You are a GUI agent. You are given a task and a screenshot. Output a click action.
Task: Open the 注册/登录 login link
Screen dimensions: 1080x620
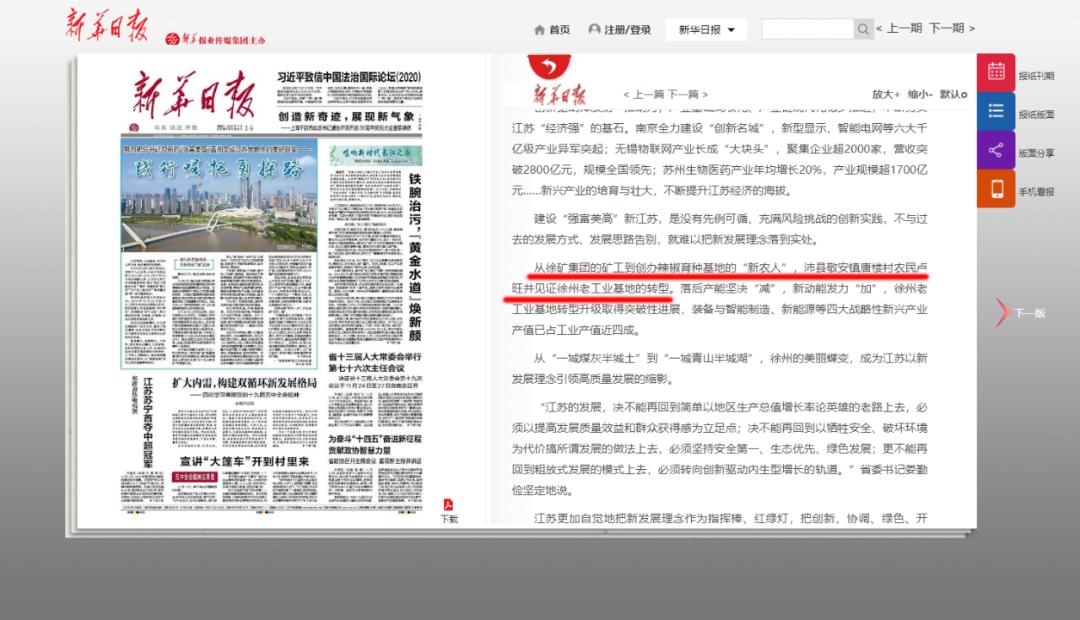627,30
